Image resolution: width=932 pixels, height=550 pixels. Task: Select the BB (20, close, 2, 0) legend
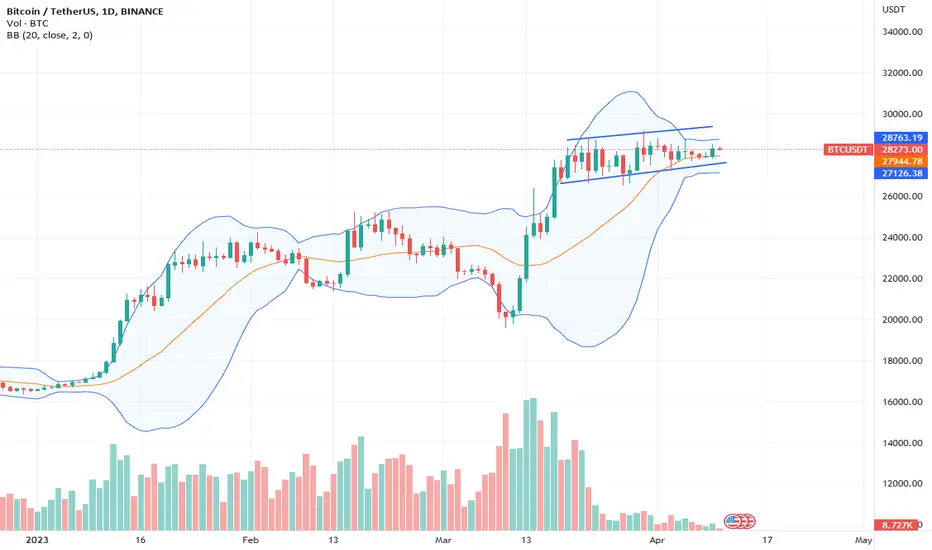49,35
